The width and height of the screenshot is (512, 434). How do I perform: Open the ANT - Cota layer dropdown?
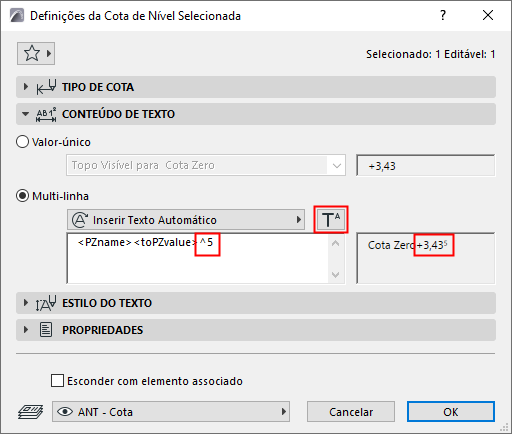click(171, 412)
